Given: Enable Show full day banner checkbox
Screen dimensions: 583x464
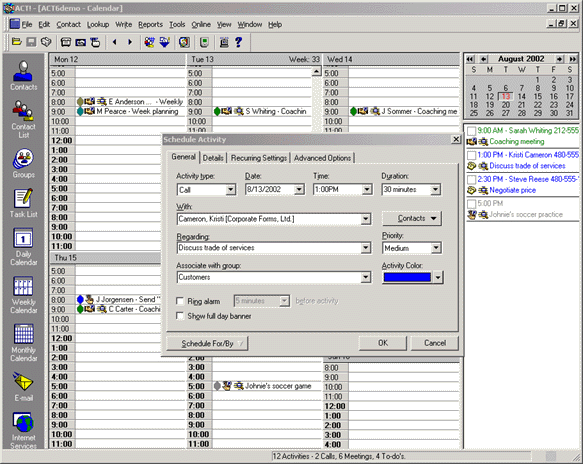Looking at the screenshot, I should point(180,316).
